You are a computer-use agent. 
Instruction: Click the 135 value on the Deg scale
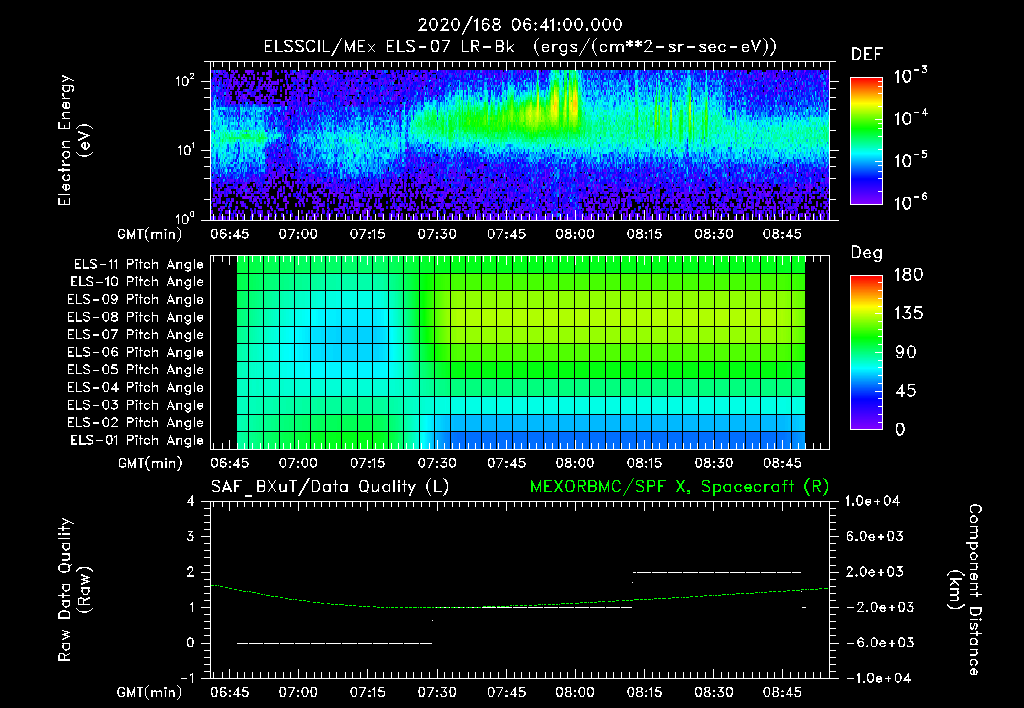(x=908, y=314)
